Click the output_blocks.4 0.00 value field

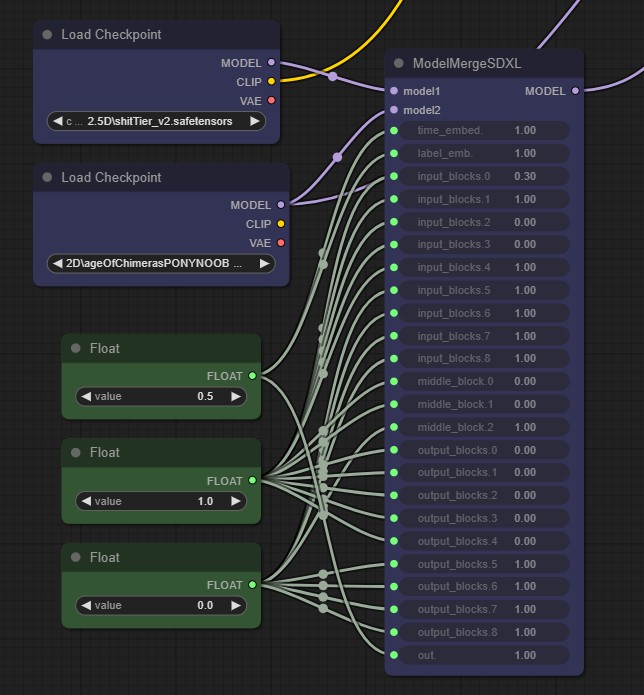click(x=484, y=541)
